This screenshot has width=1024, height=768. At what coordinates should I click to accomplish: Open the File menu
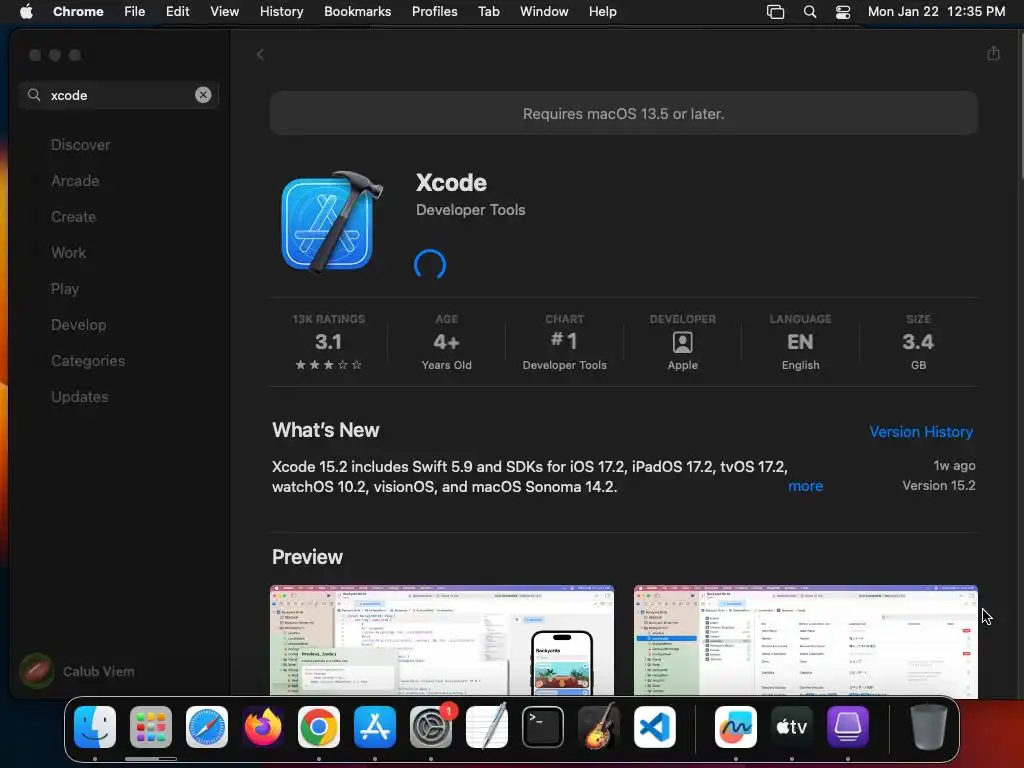(135, 12)
